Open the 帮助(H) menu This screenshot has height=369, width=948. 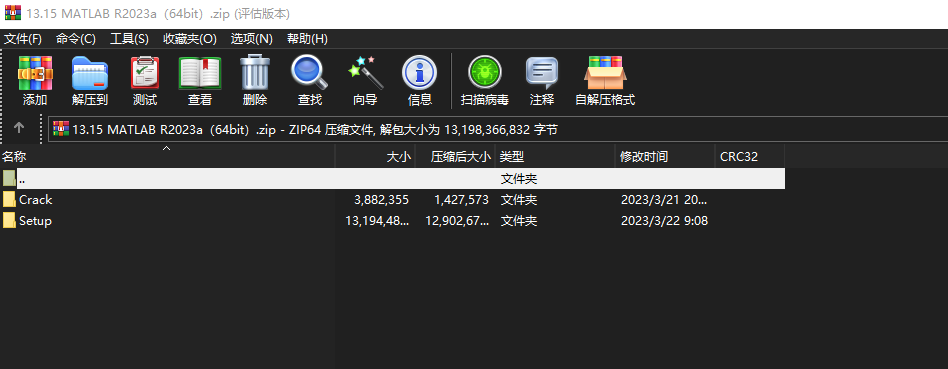click(x=307, y=39)
